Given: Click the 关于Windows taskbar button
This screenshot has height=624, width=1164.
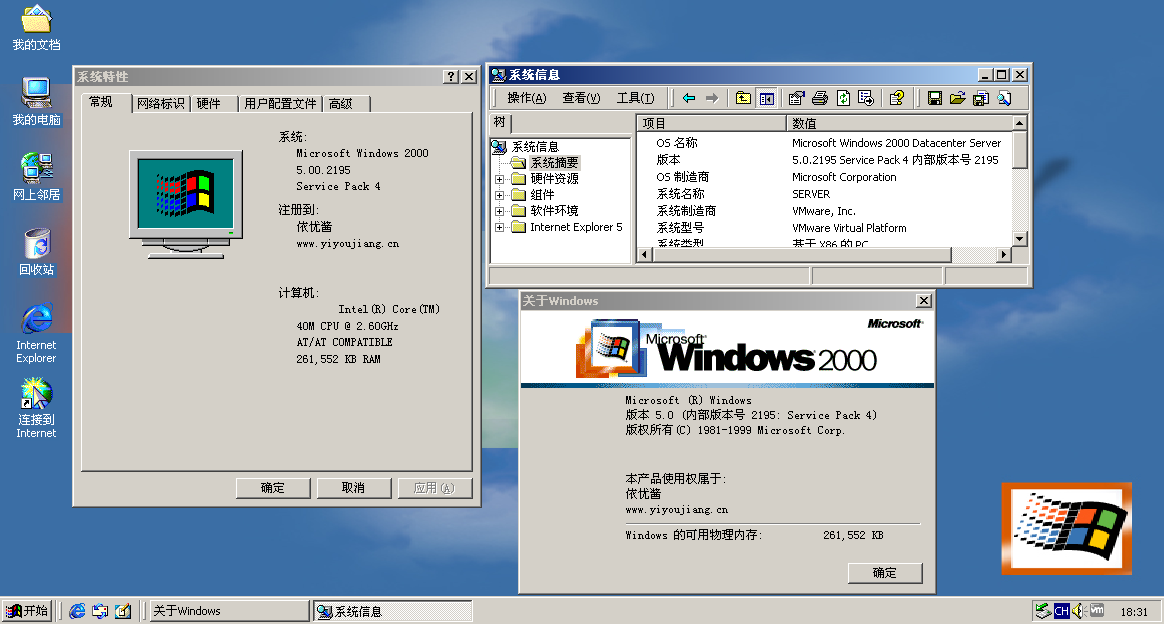Looking at the screenshot, I should pos(229,611).
